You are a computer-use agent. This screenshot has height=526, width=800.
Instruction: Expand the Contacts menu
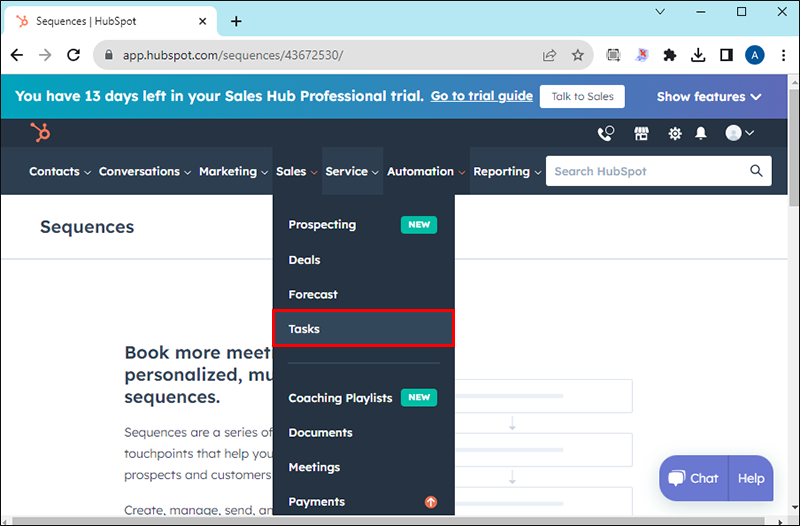pos(60,171)
